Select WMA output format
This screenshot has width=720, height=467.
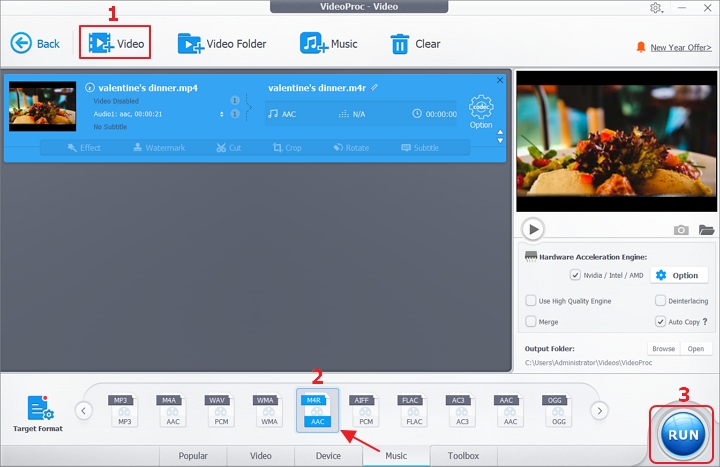click(x=268, y=410)
